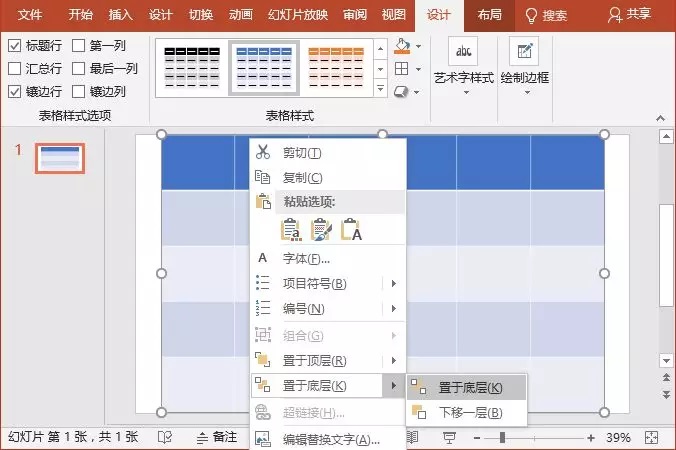Click the Share person icon

pyautogui.click(x=614, y=15)
